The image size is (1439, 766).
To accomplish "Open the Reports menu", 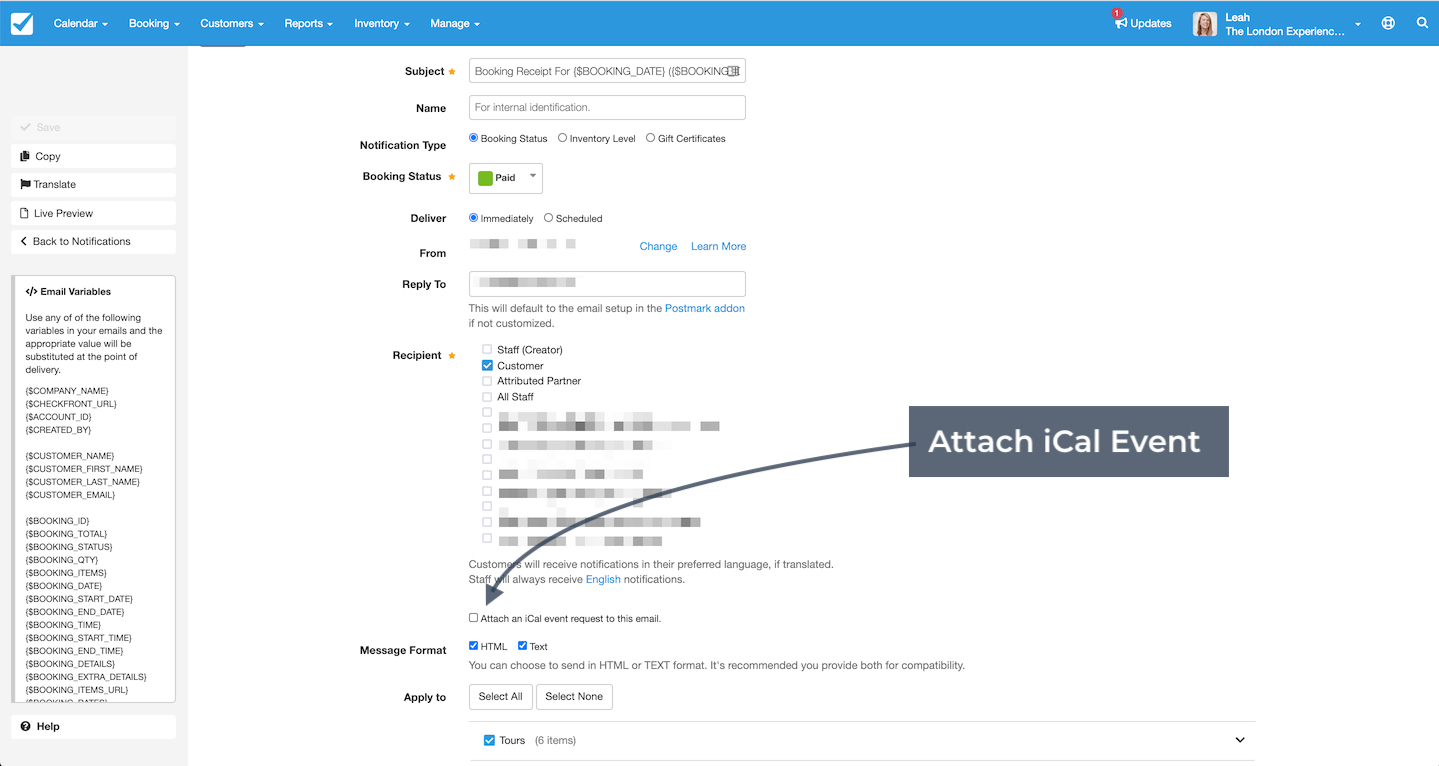I will 308,23.
